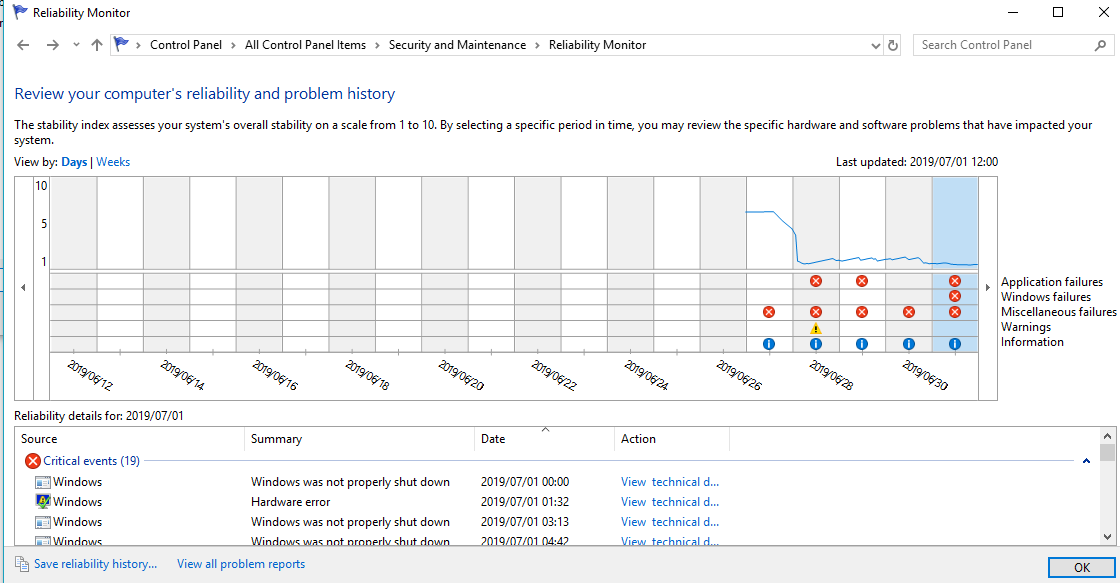The image size is (1120, 583).
Task: Click the Information icon for 2019/06/29
Action: 862,344
